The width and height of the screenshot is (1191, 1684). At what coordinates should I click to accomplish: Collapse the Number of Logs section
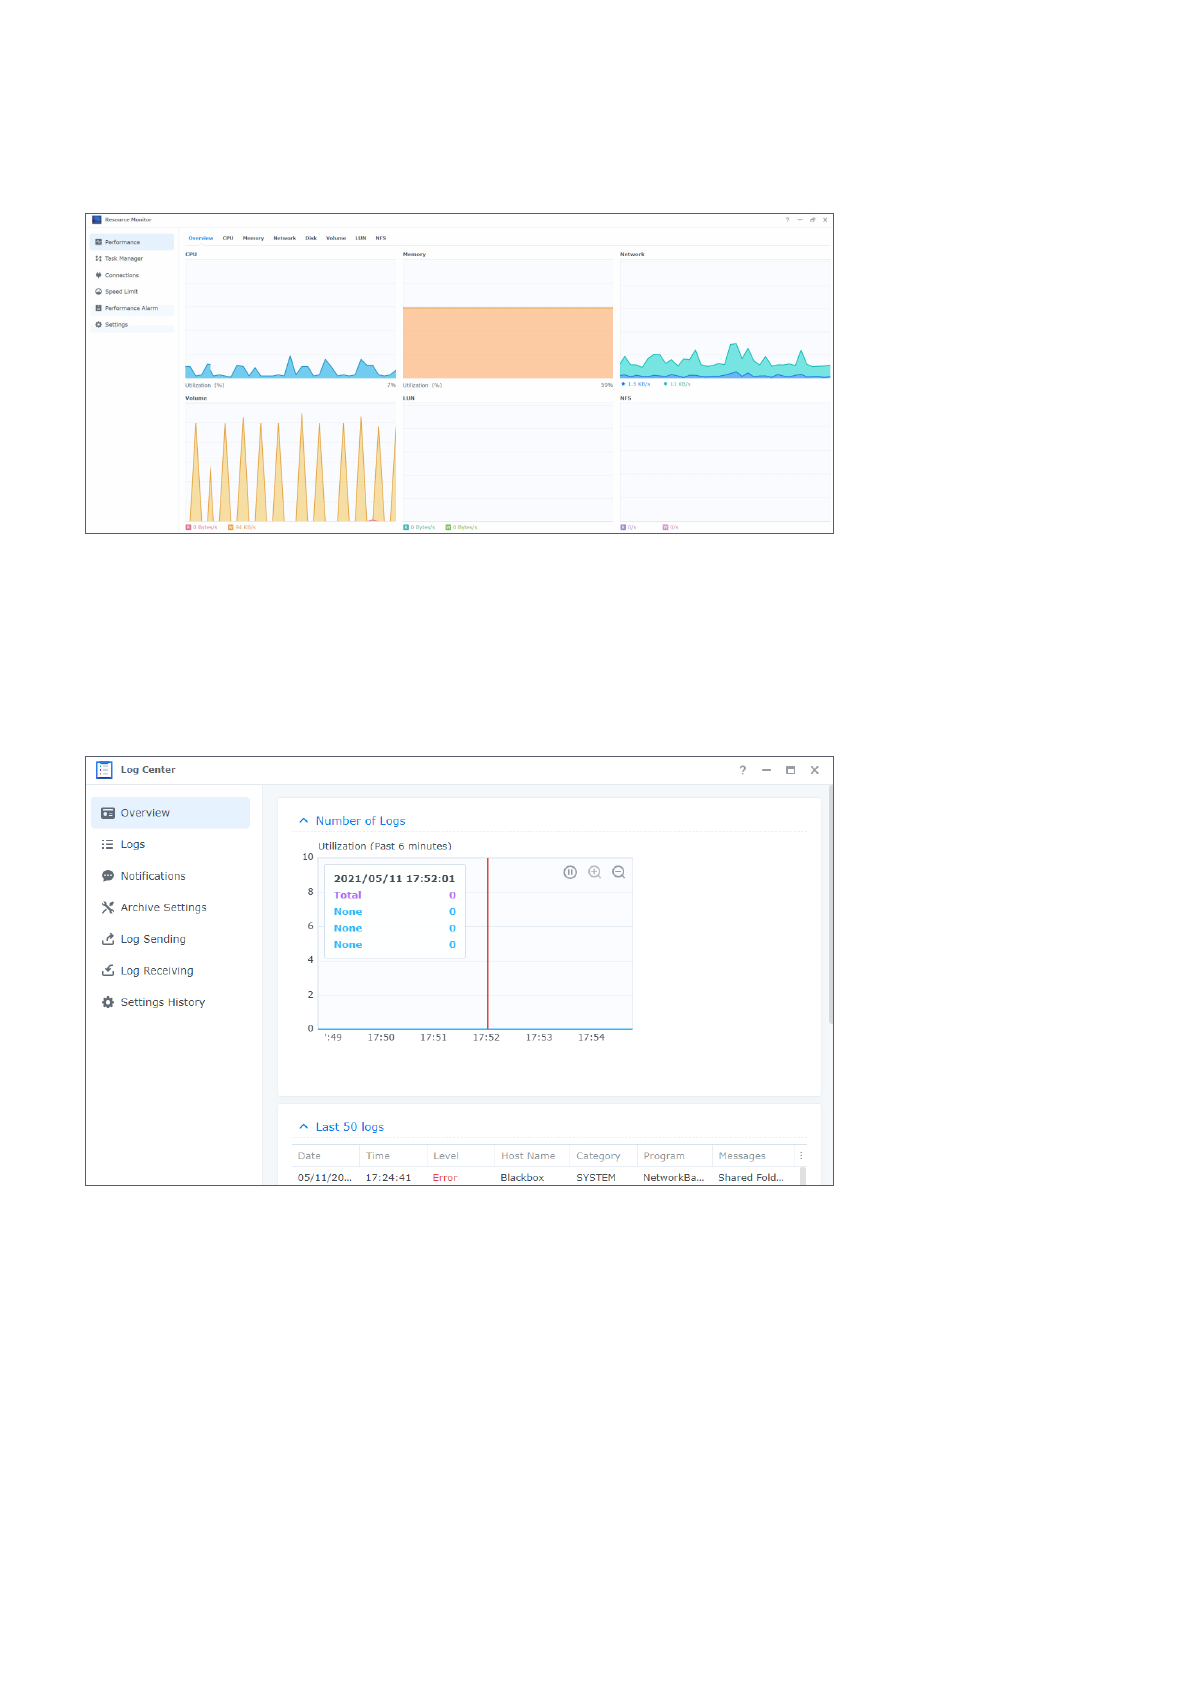304,821
